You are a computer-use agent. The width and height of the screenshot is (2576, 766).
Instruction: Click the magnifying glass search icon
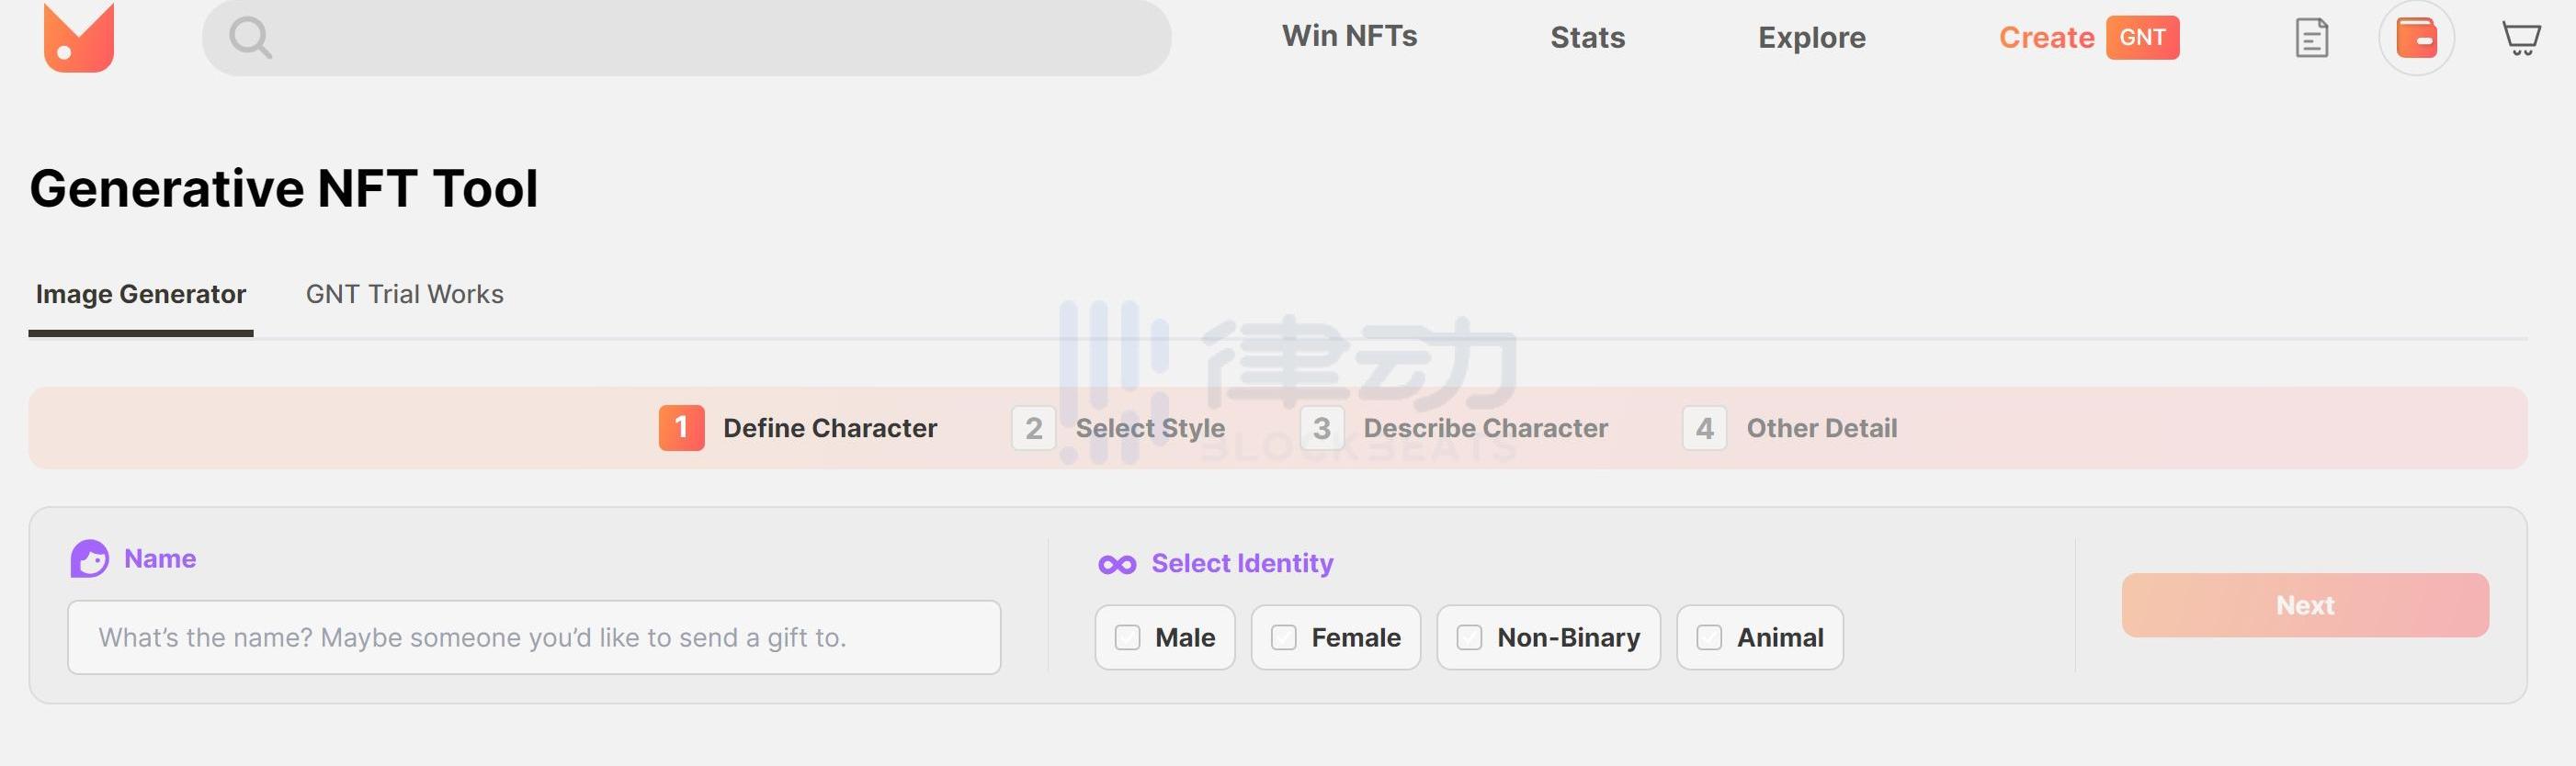[x=250, y=39]
